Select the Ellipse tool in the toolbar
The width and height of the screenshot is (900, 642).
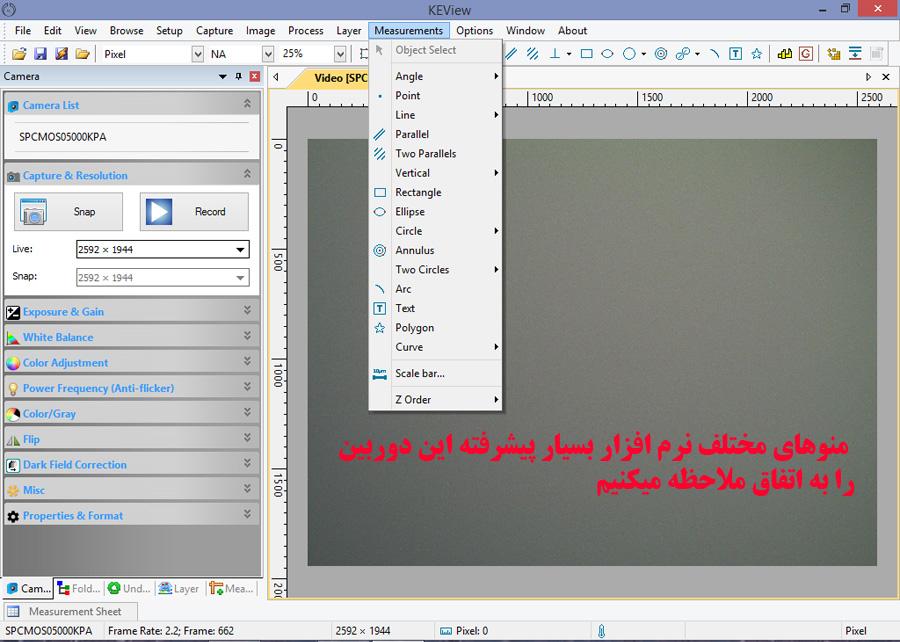point(607,54)
